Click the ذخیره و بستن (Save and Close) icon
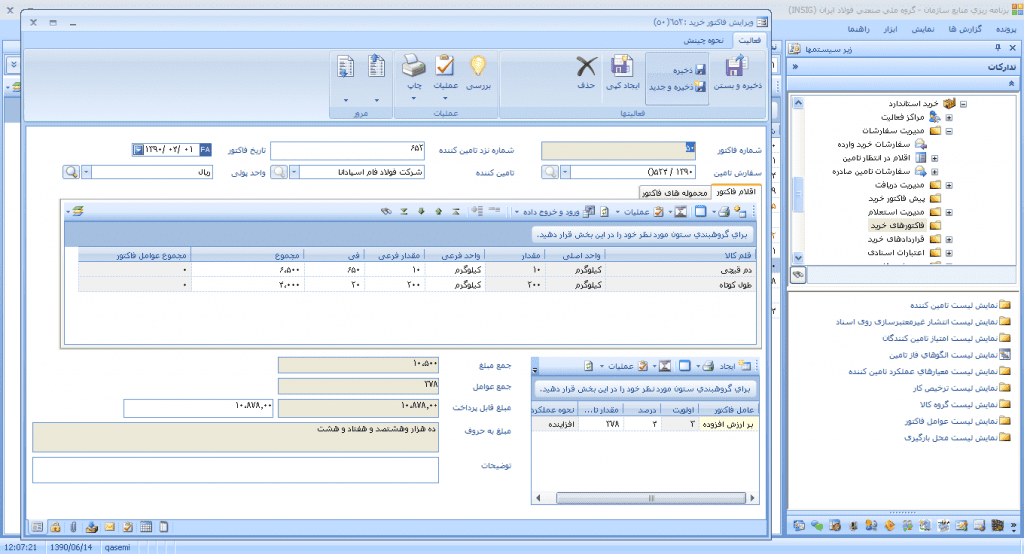1024x554 pixels. coord(736,68)
